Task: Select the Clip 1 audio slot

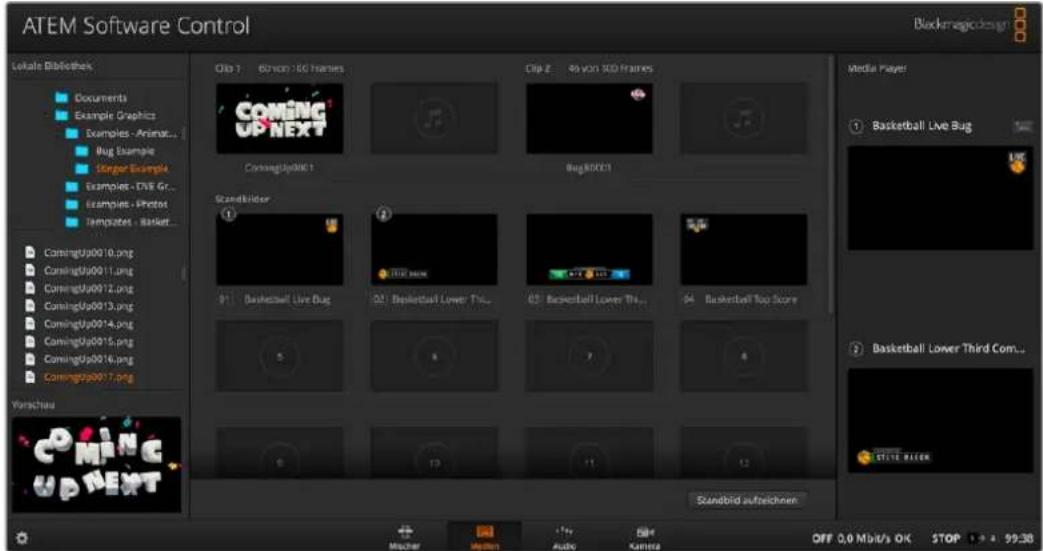Action: coord(434,118)
